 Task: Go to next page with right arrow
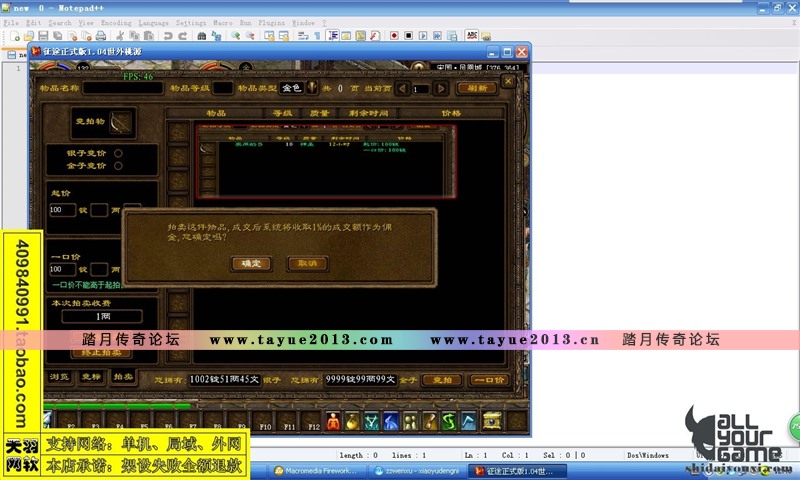(x=440, y=88)
